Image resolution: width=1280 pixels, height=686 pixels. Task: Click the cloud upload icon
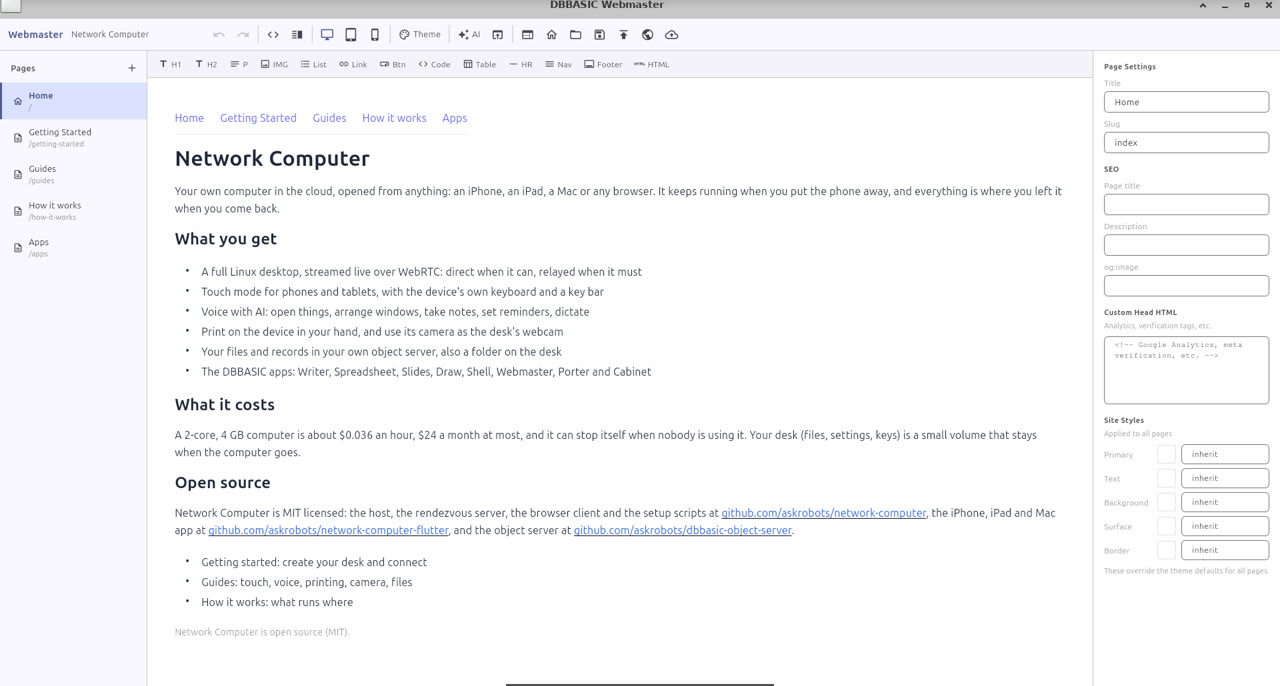pos(672,35)
